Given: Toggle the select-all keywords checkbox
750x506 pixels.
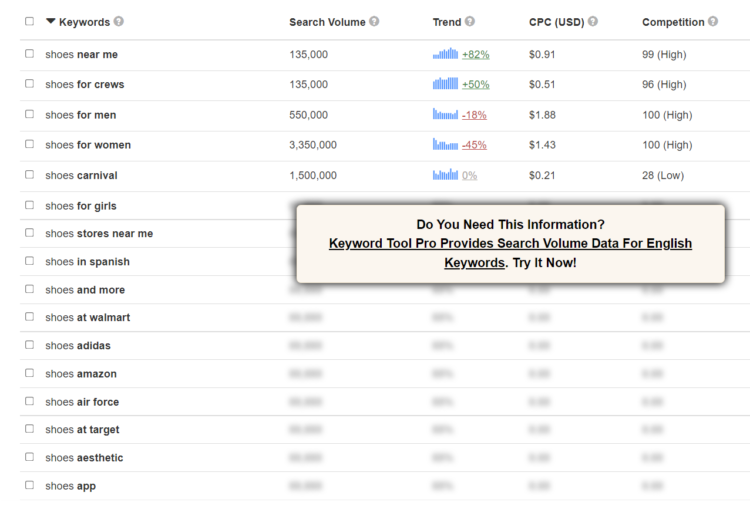Looking at the screenshot, I should 29,22.
